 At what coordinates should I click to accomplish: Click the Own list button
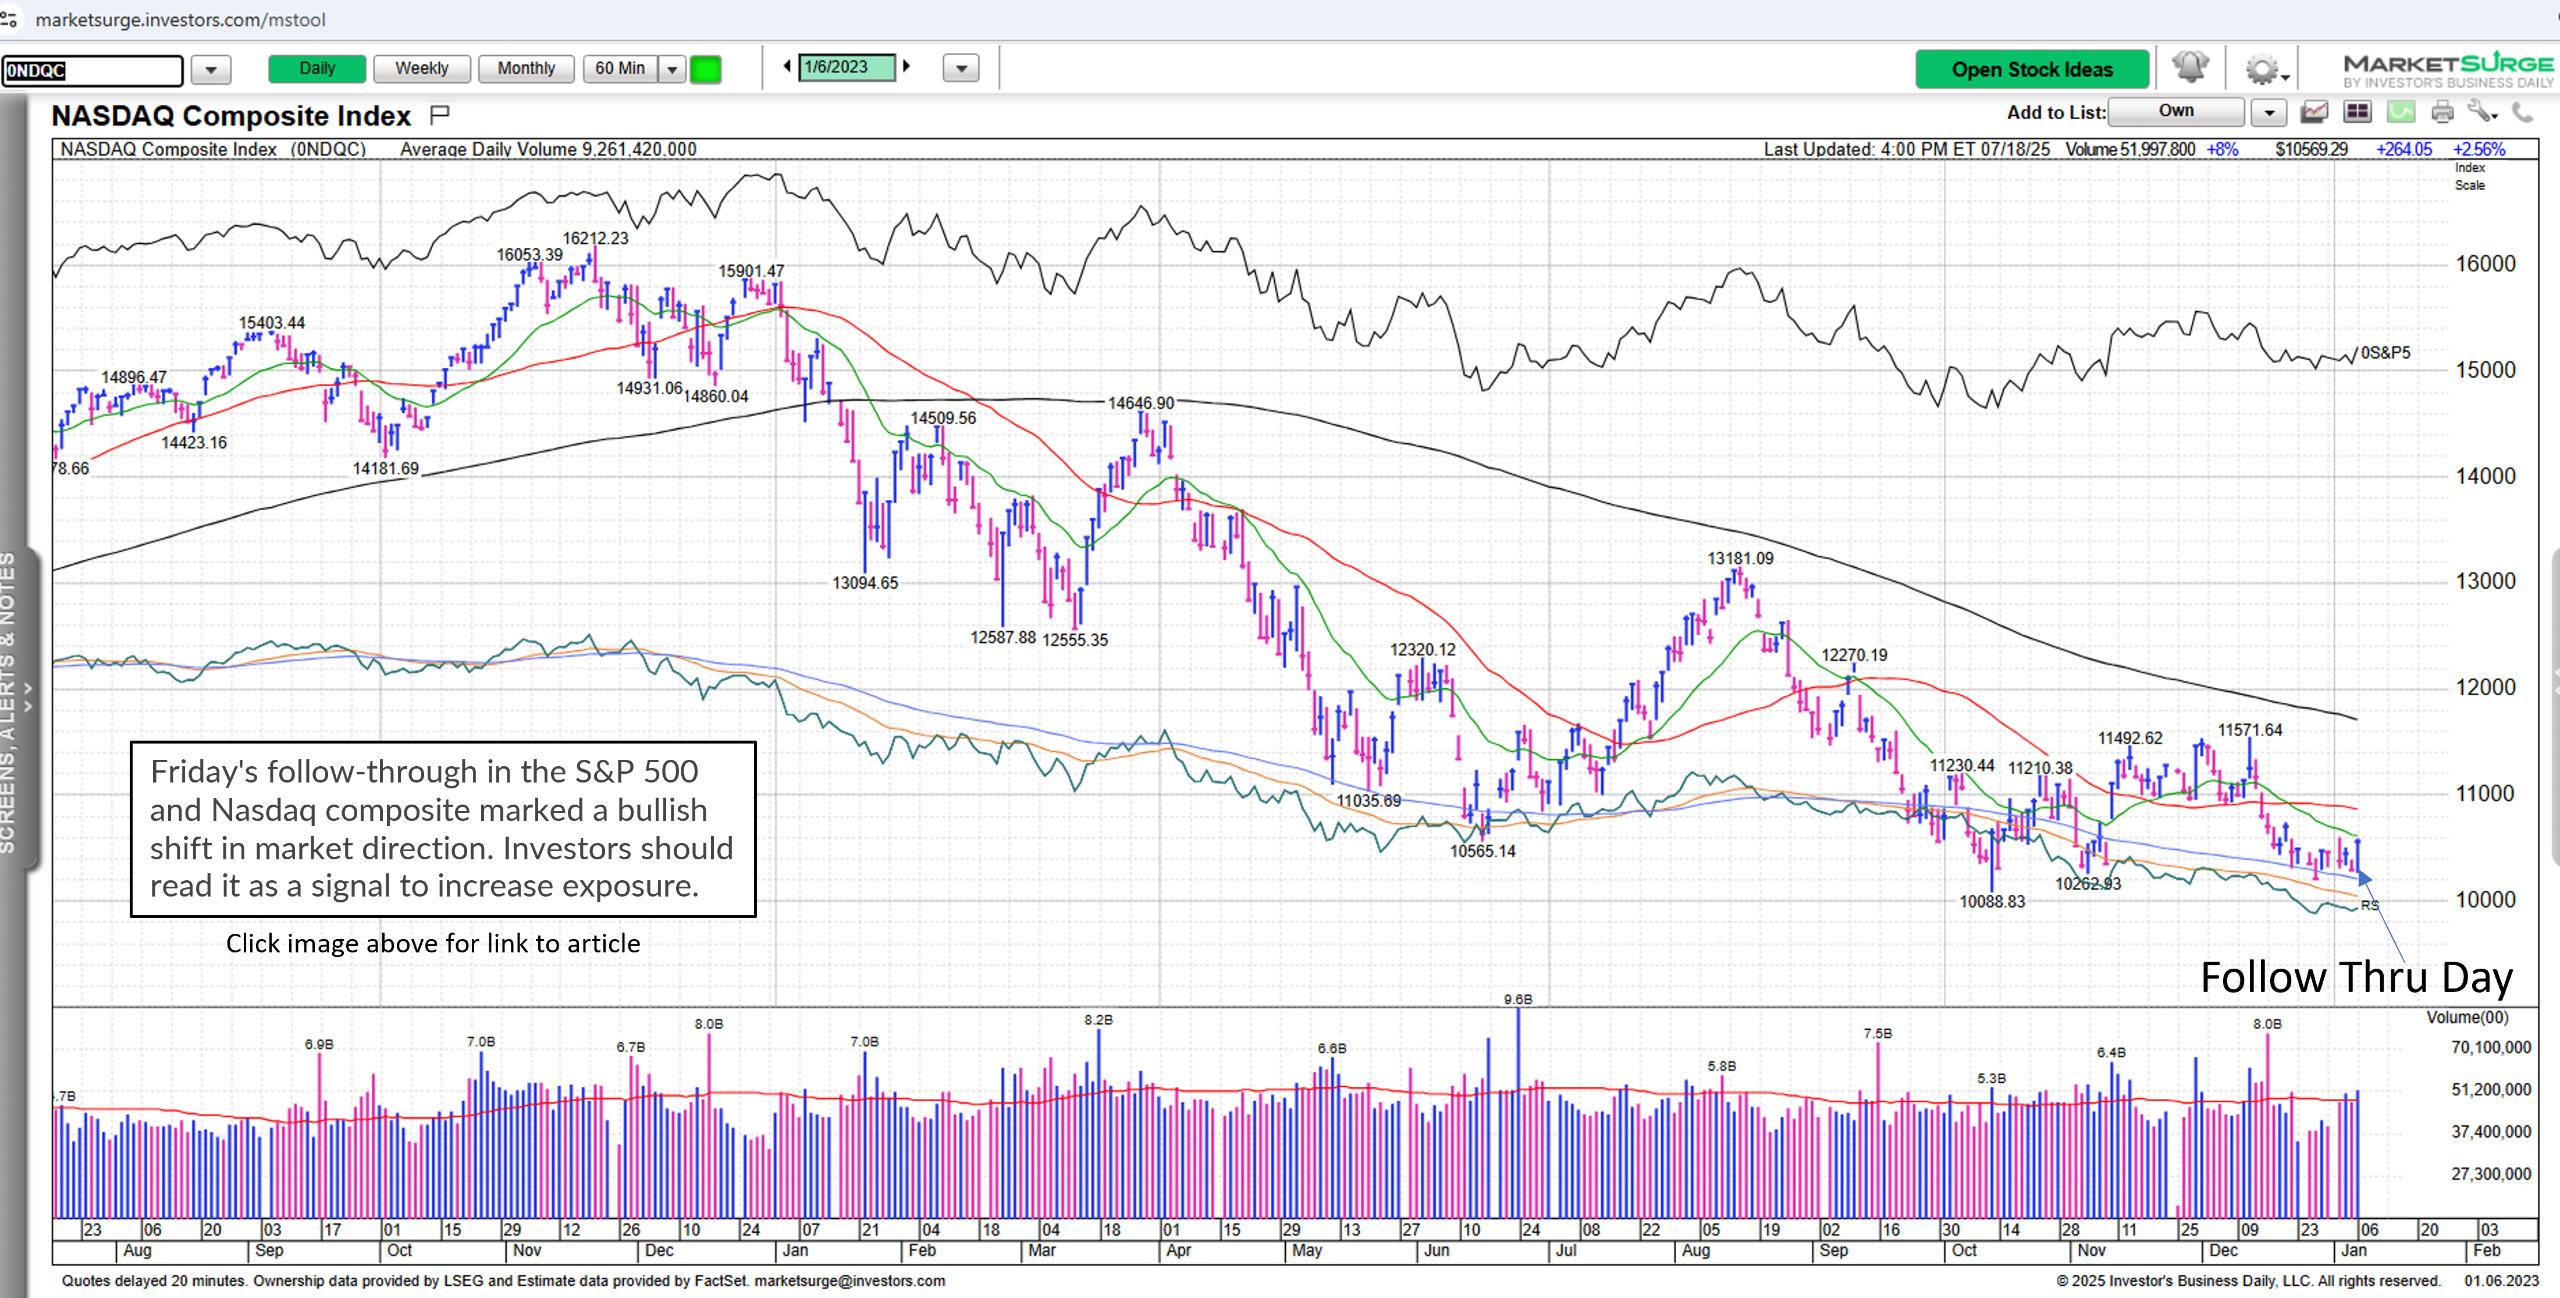pyautogui.click(x=2176, y=111)
